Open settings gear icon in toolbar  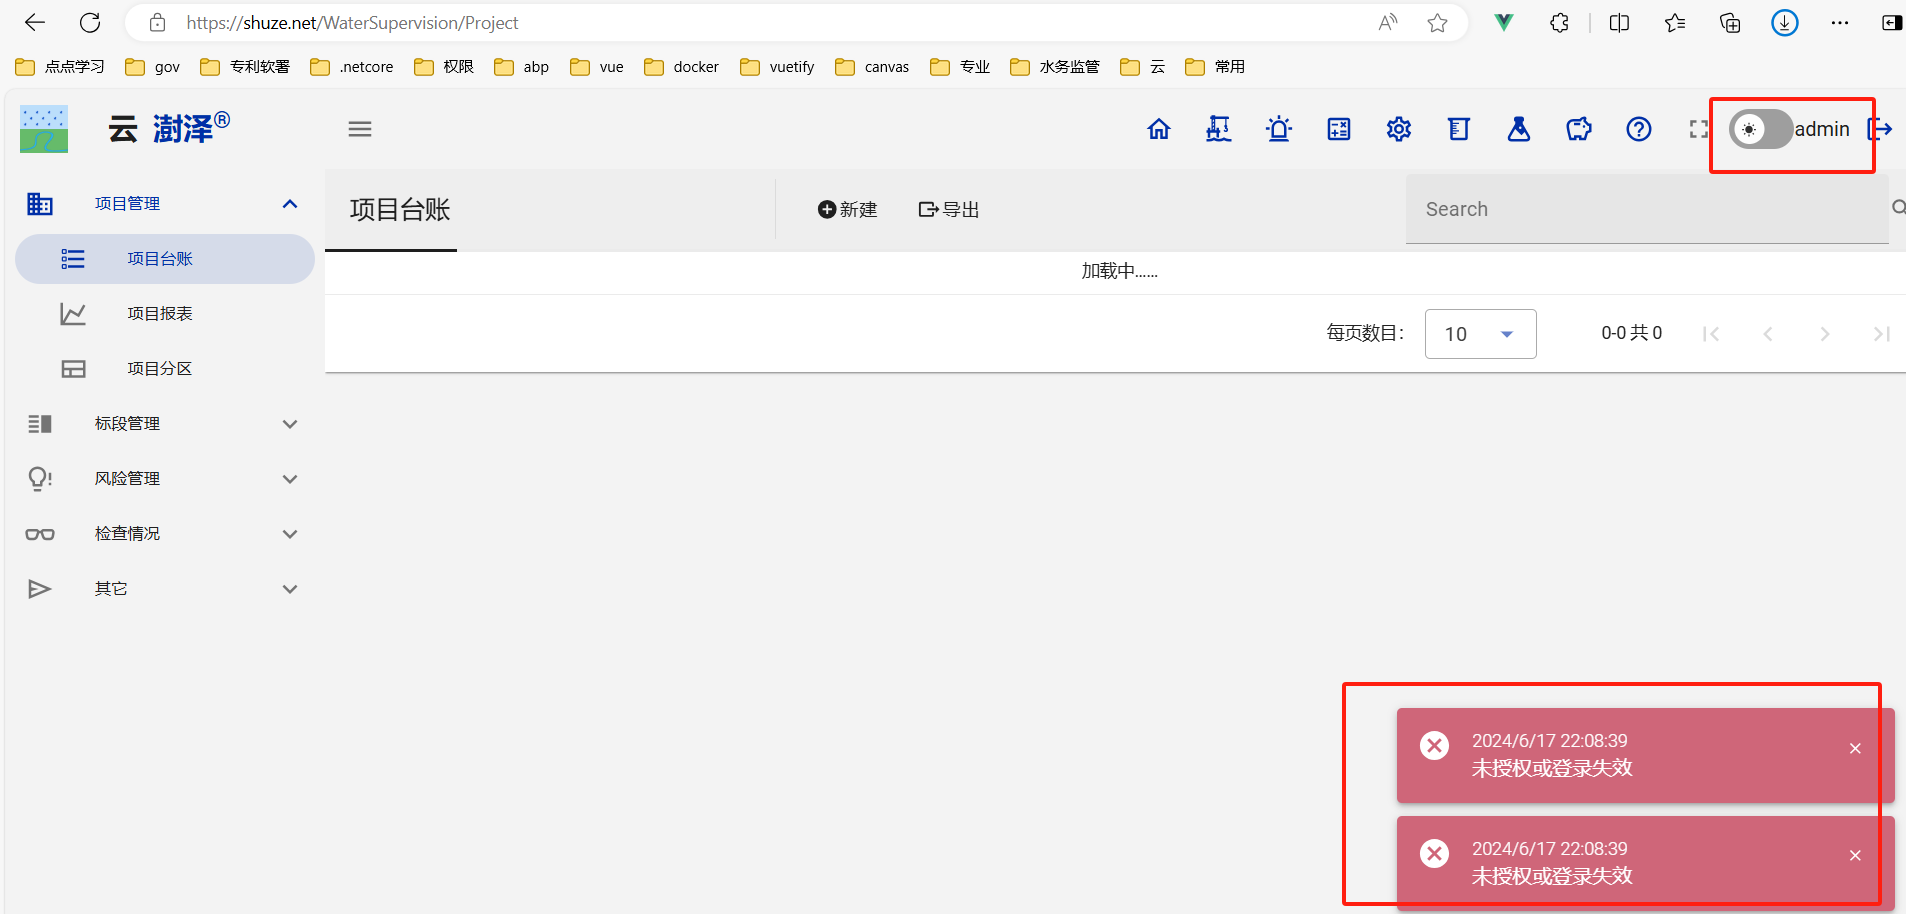1398,129
